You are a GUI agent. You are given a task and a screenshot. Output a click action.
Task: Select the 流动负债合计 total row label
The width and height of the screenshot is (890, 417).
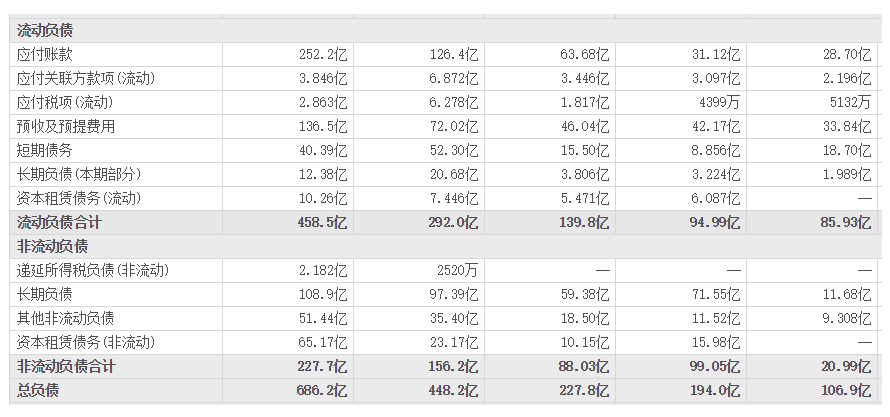59,222
